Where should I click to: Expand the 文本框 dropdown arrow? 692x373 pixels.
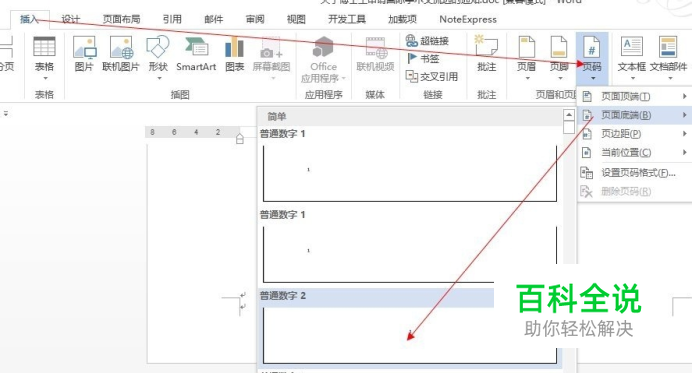[632, 79]
